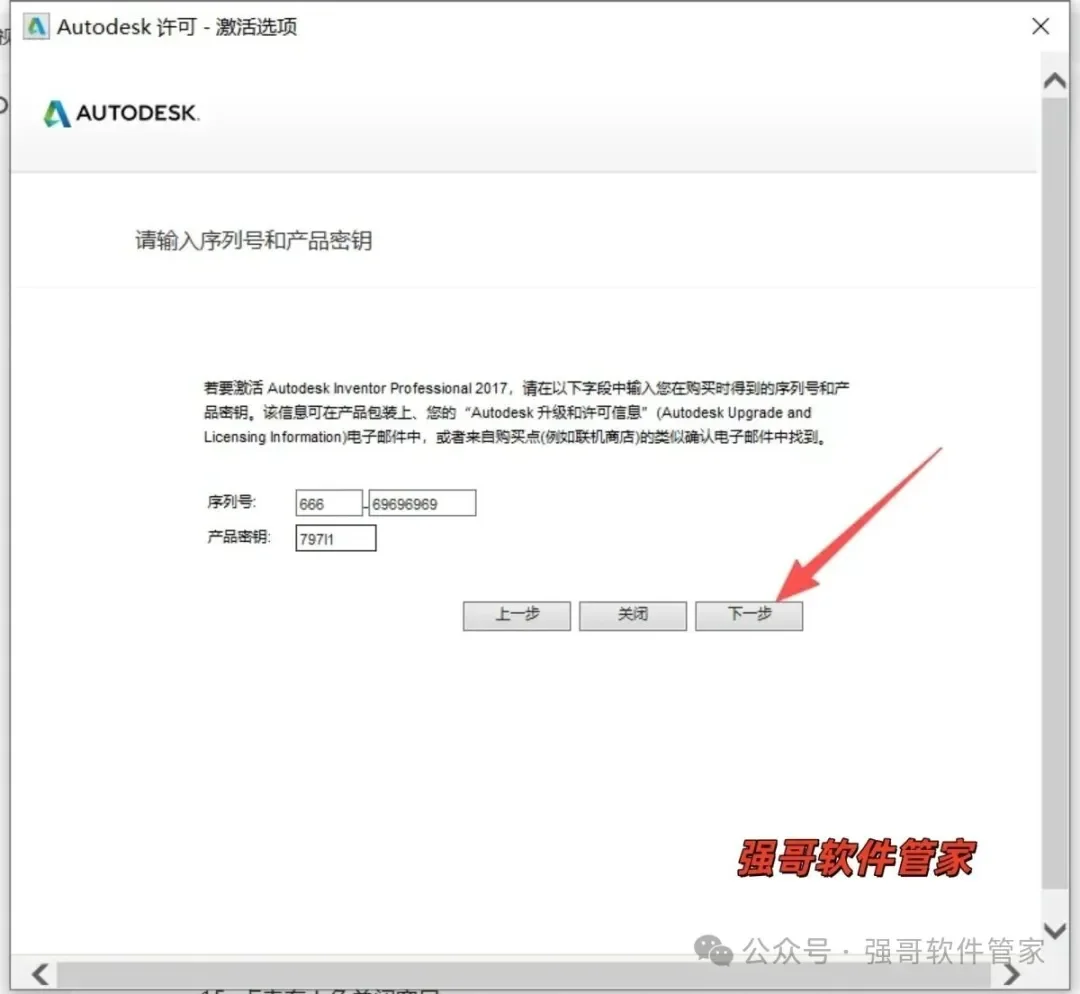Click the horizontal scrollbar right arrow
The width and height of the screenshot is (1080, 994).
click(x=1012, y=974)
